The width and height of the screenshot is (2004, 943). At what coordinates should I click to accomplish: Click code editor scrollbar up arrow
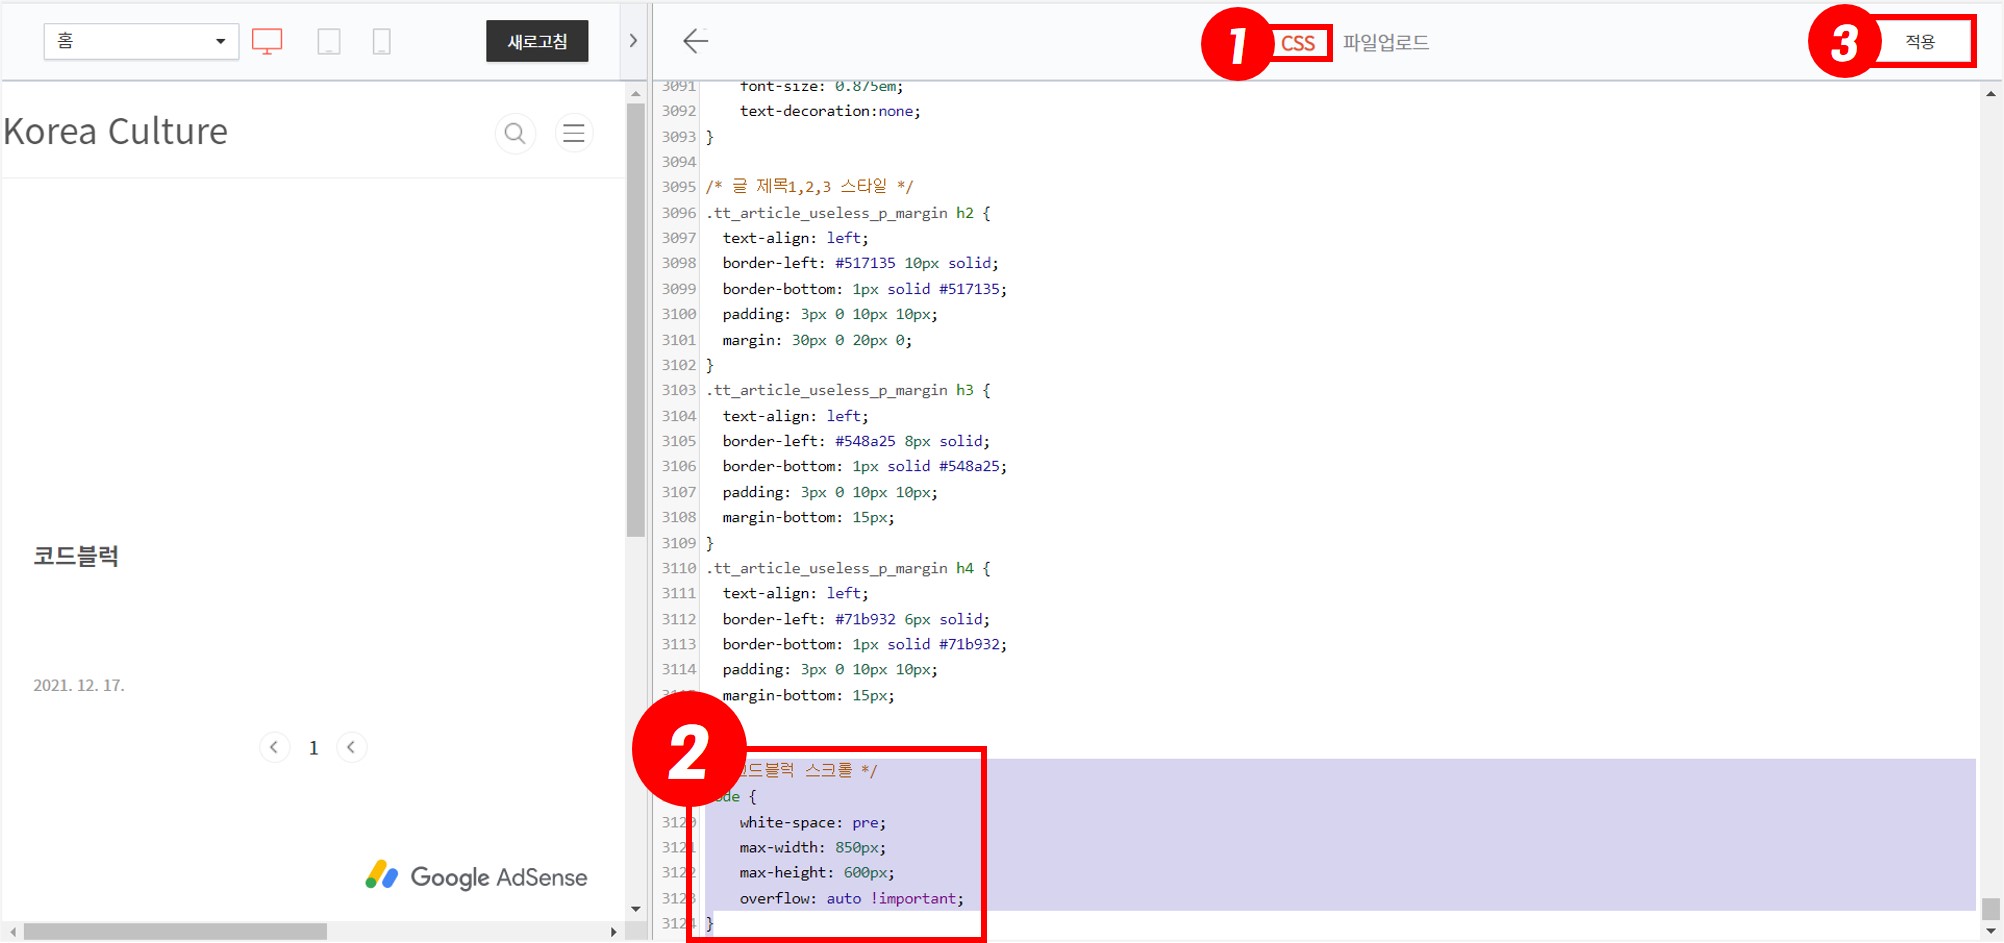(1991, 94)
